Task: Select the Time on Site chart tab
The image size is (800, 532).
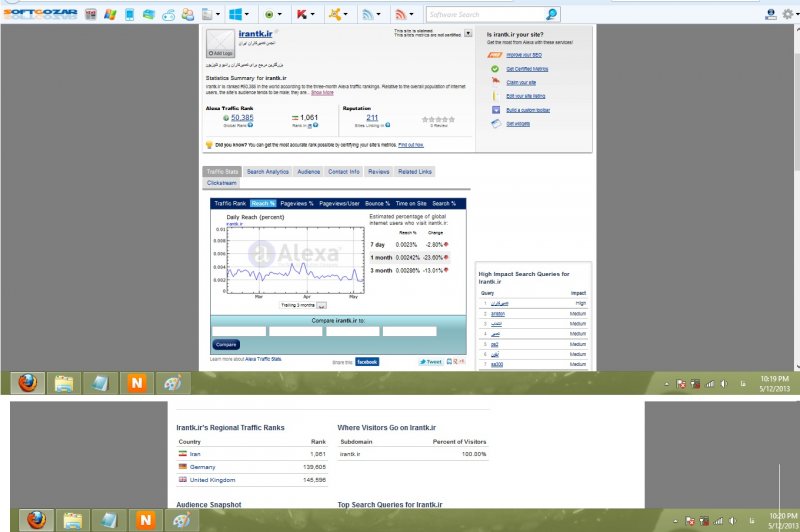Action: (411, 204)
